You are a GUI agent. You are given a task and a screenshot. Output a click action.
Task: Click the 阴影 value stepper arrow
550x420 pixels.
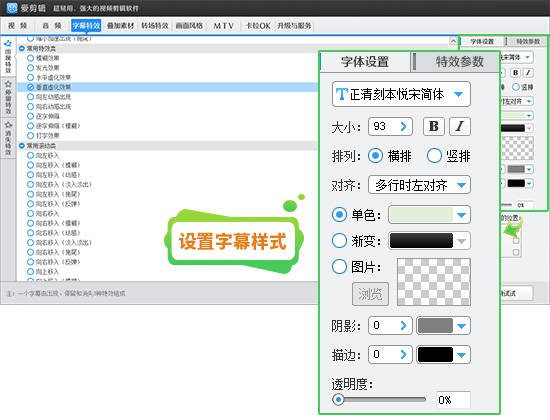pyautogui.click(x=403, y=326)
